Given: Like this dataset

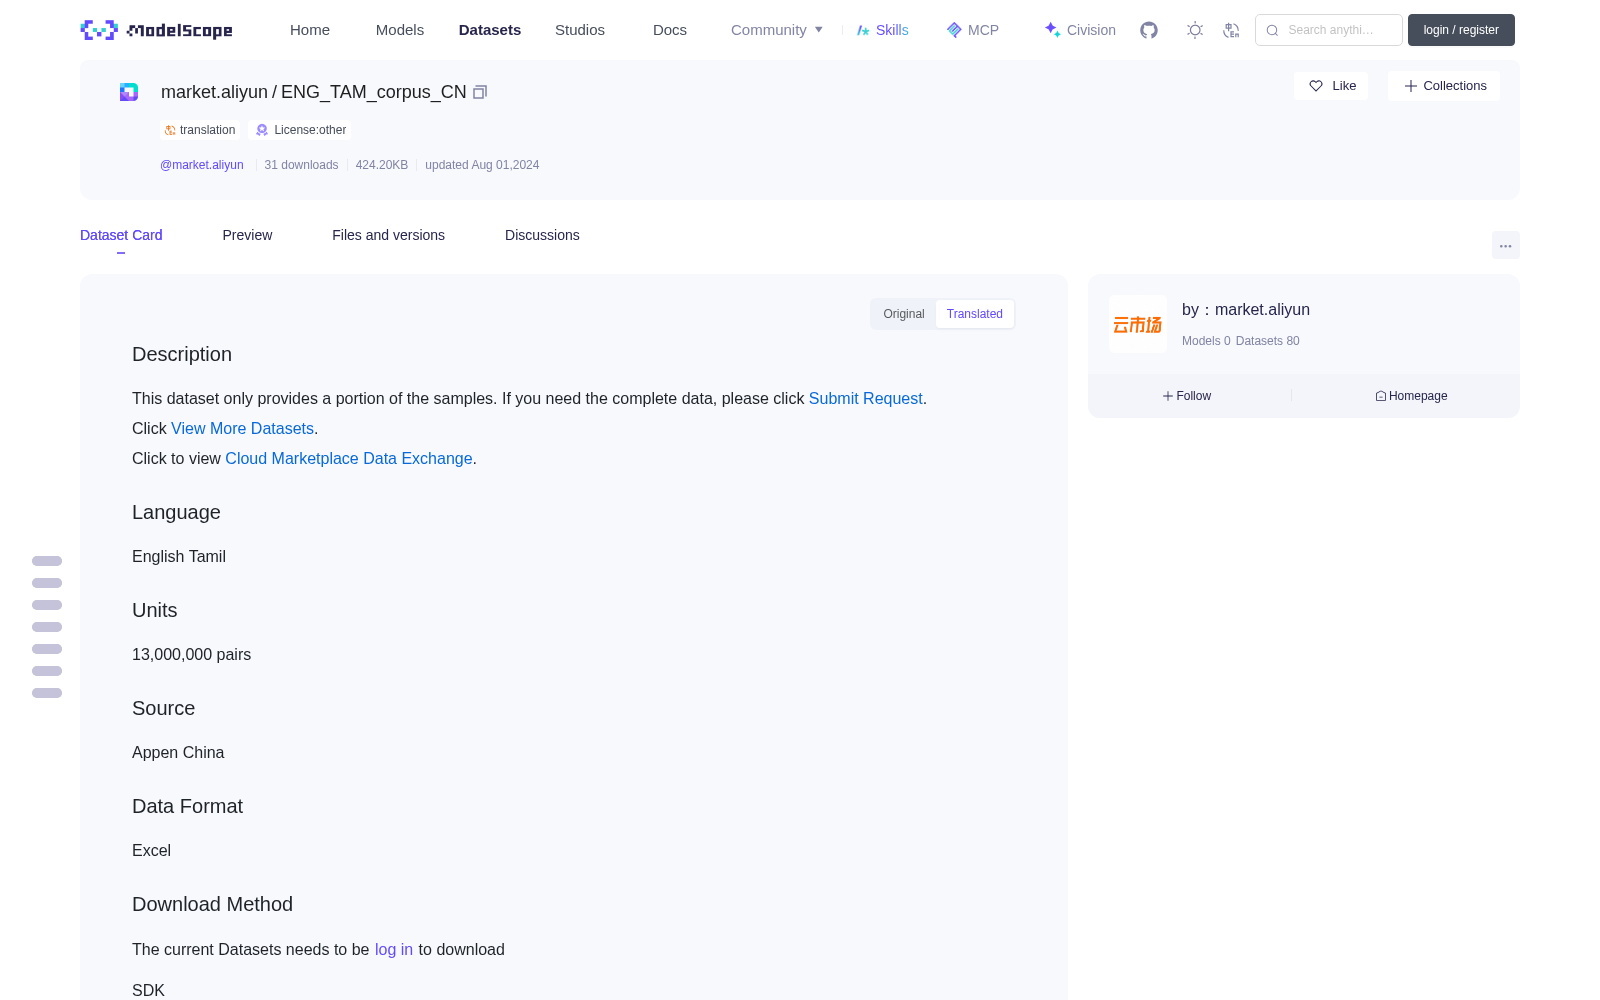Looking at the screenshot, I should 1331,86.
